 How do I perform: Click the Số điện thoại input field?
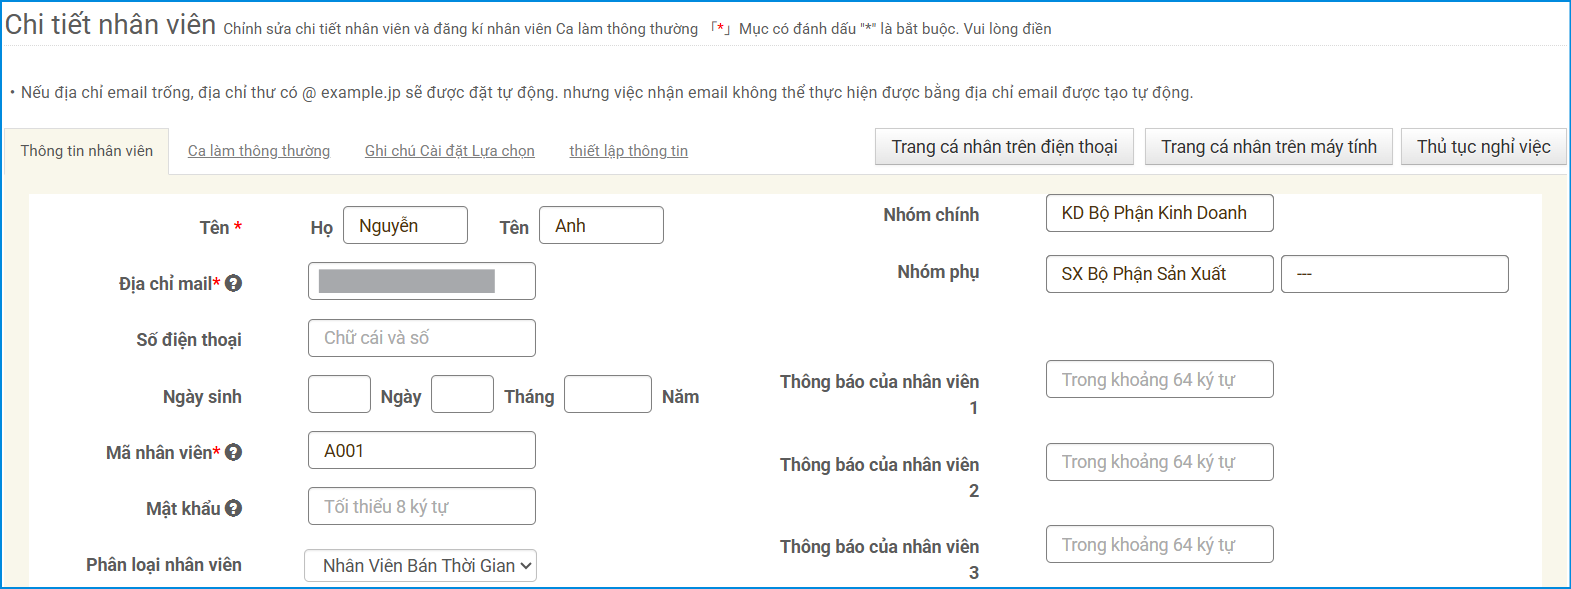tap(421, 338)
